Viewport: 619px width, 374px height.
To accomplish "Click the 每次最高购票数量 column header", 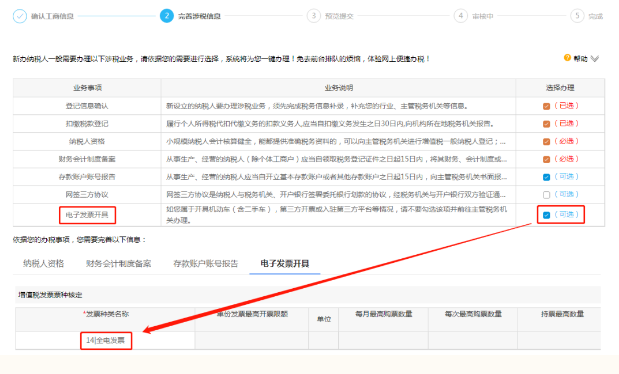I will [473, 314].
